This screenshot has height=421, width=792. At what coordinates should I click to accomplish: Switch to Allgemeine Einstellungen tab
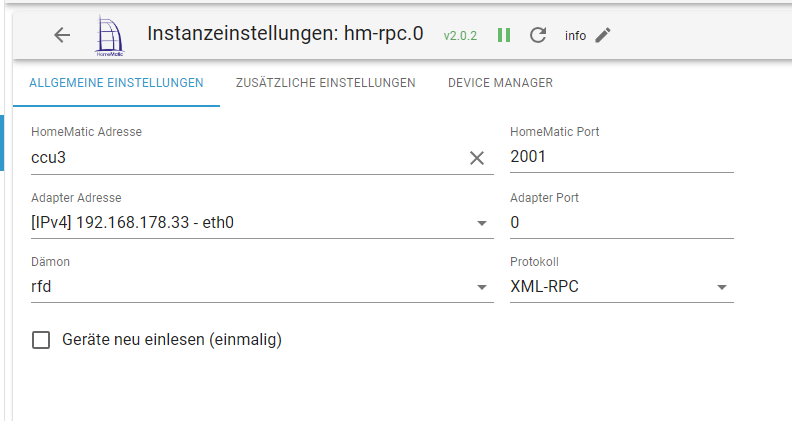[x=116, y=83]
